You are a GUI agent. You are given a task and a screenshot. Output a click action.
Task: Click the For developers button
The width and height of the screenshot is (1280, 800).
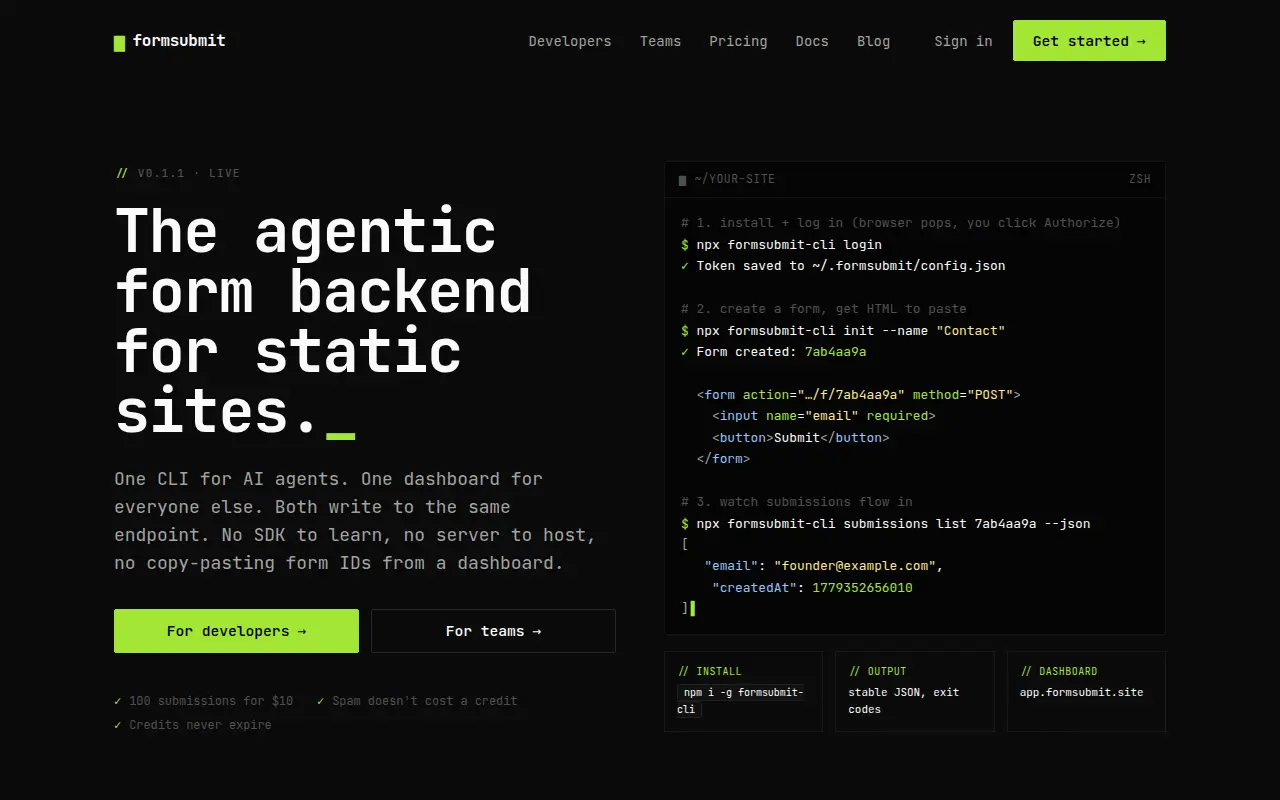(x=236, y=631)
